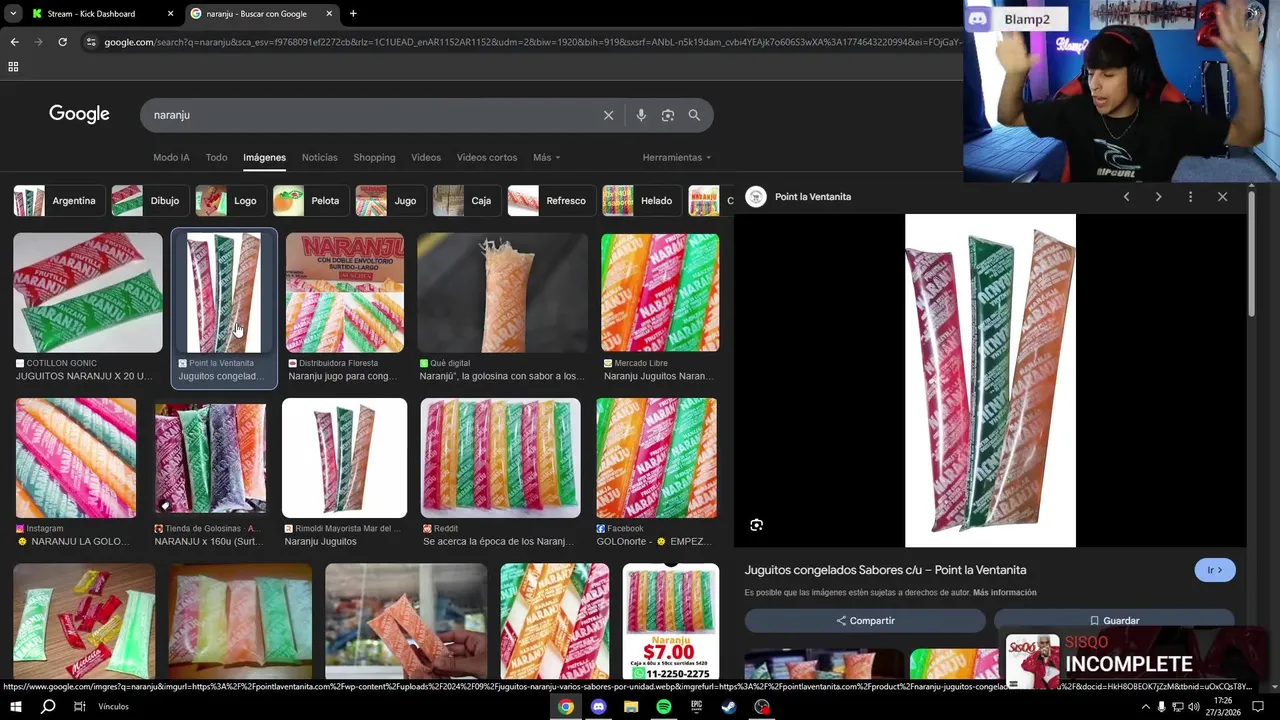
Task: Click the Compartir button
Action: coord(865,621)
